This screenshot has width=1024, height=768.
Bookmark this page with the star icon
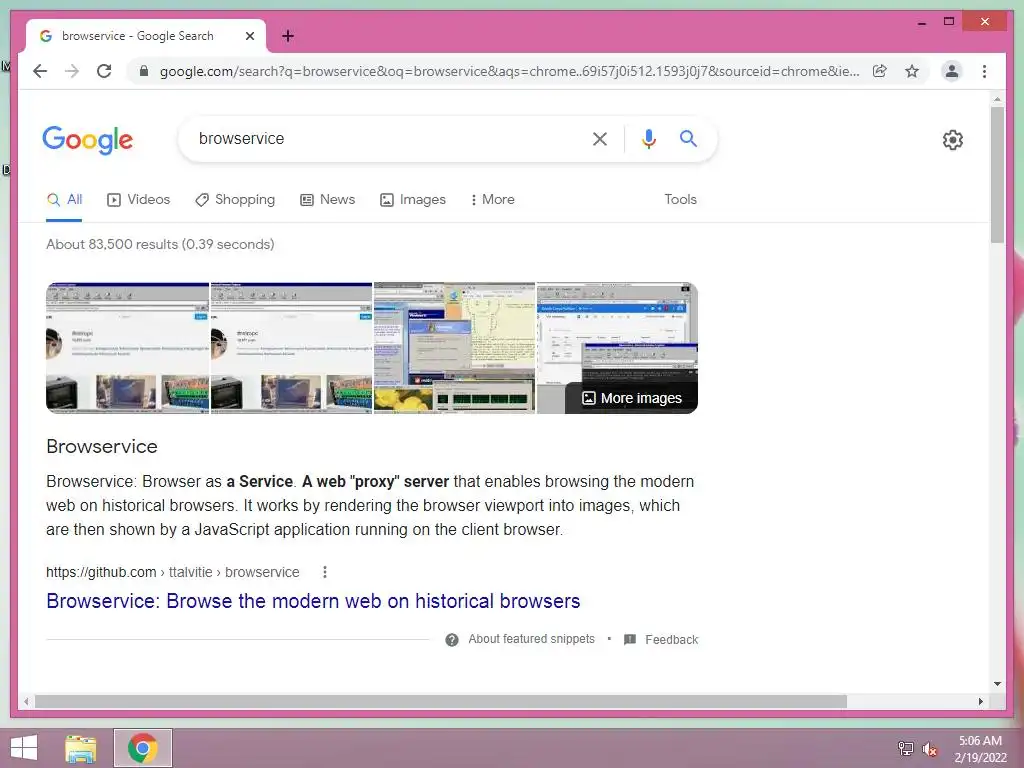coord(912,71)
